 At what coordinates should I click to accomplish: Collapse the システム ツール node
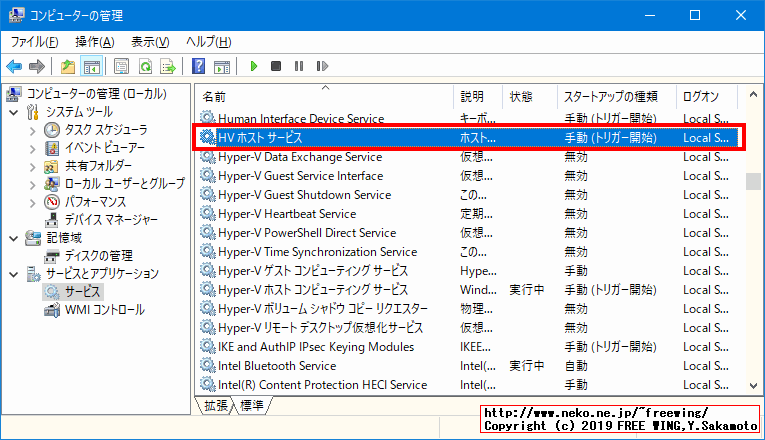pyautogui.click(x=14, y=112)
